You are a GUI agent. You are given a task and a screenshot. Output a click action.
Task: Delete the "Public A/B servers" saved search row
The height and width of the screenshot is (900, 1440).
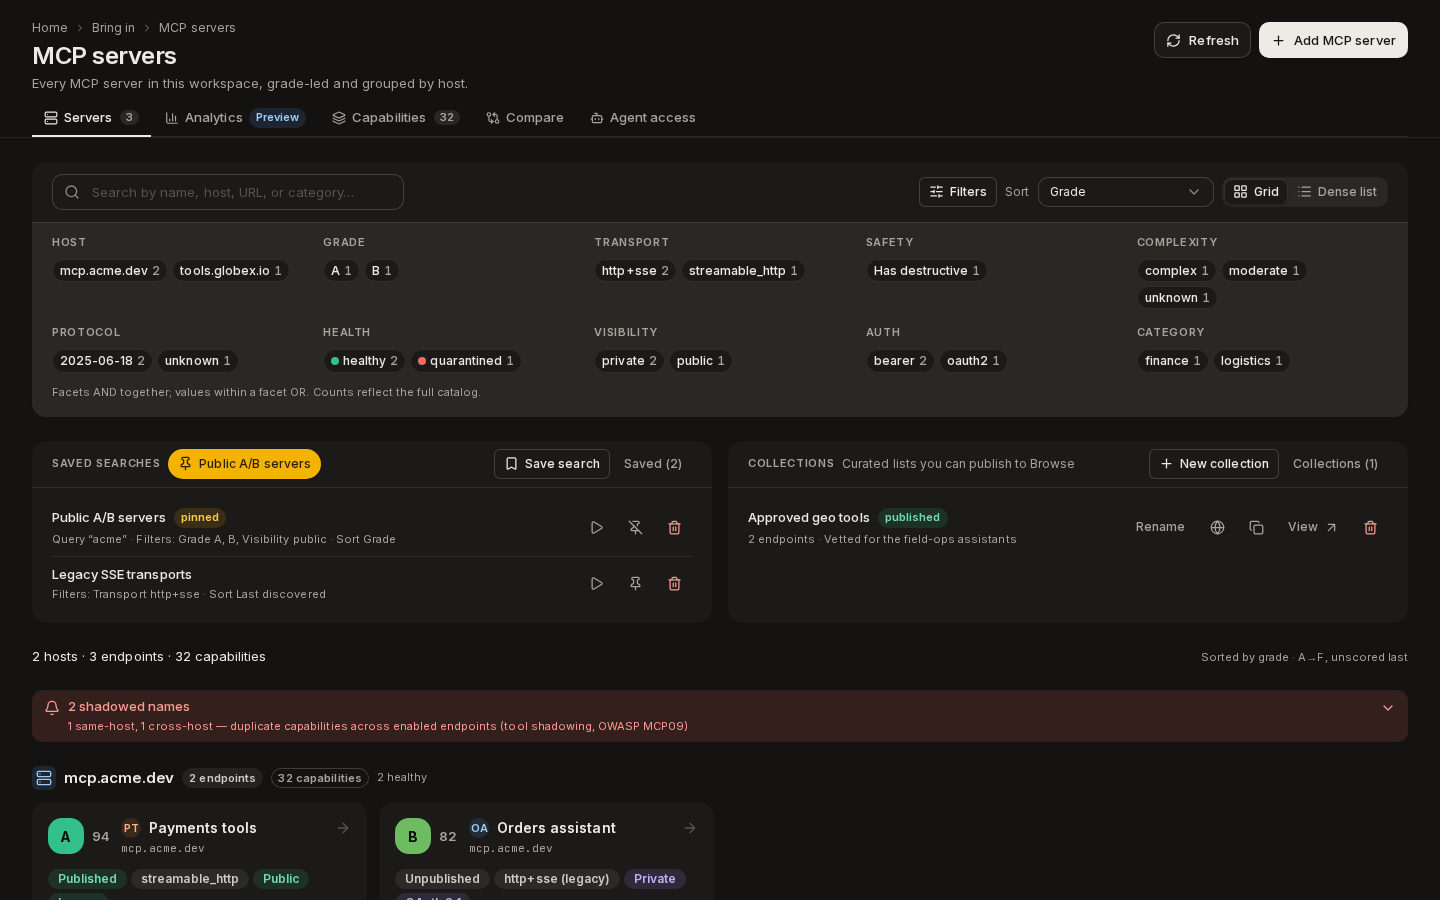[674, 527]
